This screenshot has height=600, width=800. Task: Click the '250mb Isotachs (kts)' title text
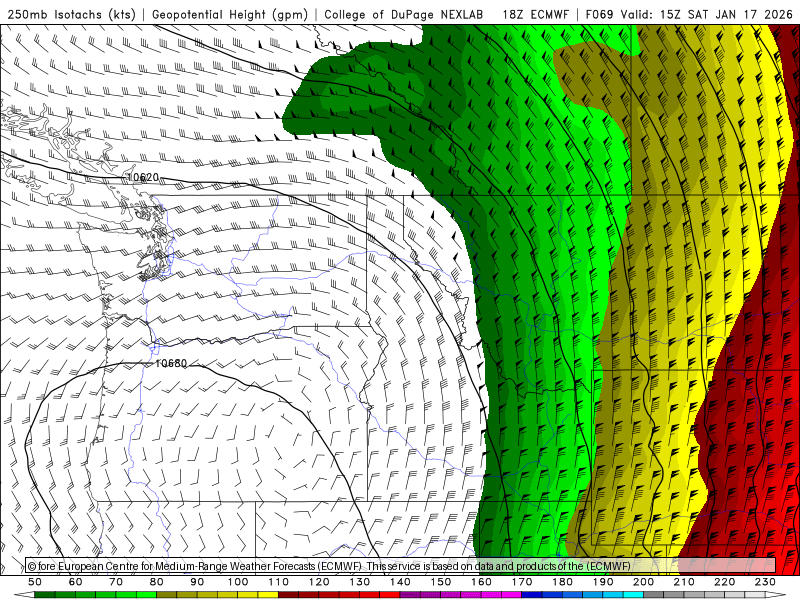(71, 14)
